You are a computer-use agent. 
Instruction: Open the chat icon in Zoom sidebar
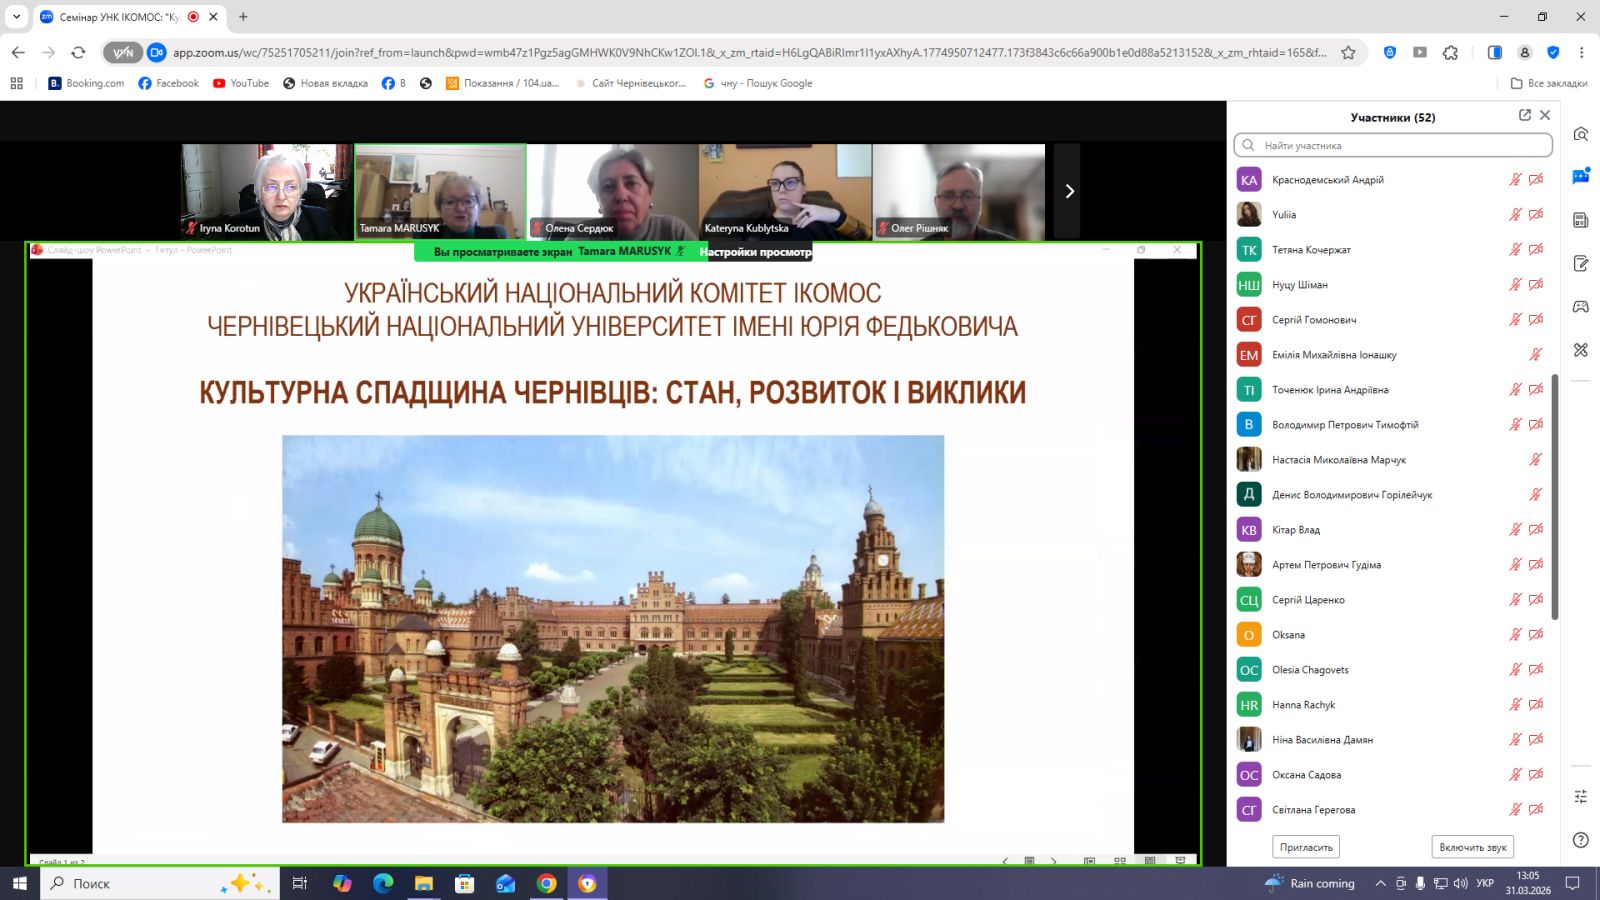pos(1581,177)
